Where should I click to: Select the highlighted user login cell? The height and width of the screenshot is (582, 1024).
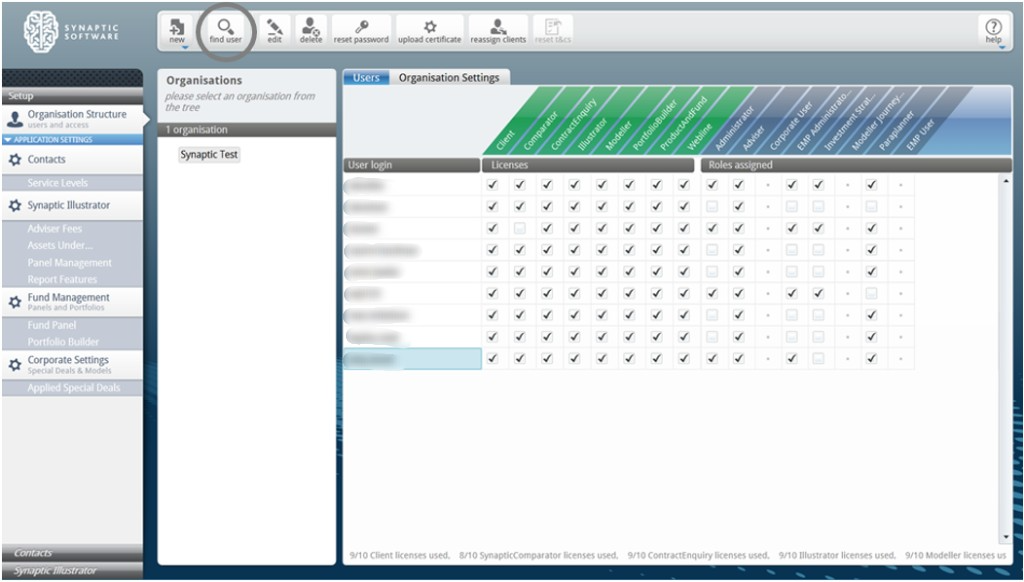point(412,359)
